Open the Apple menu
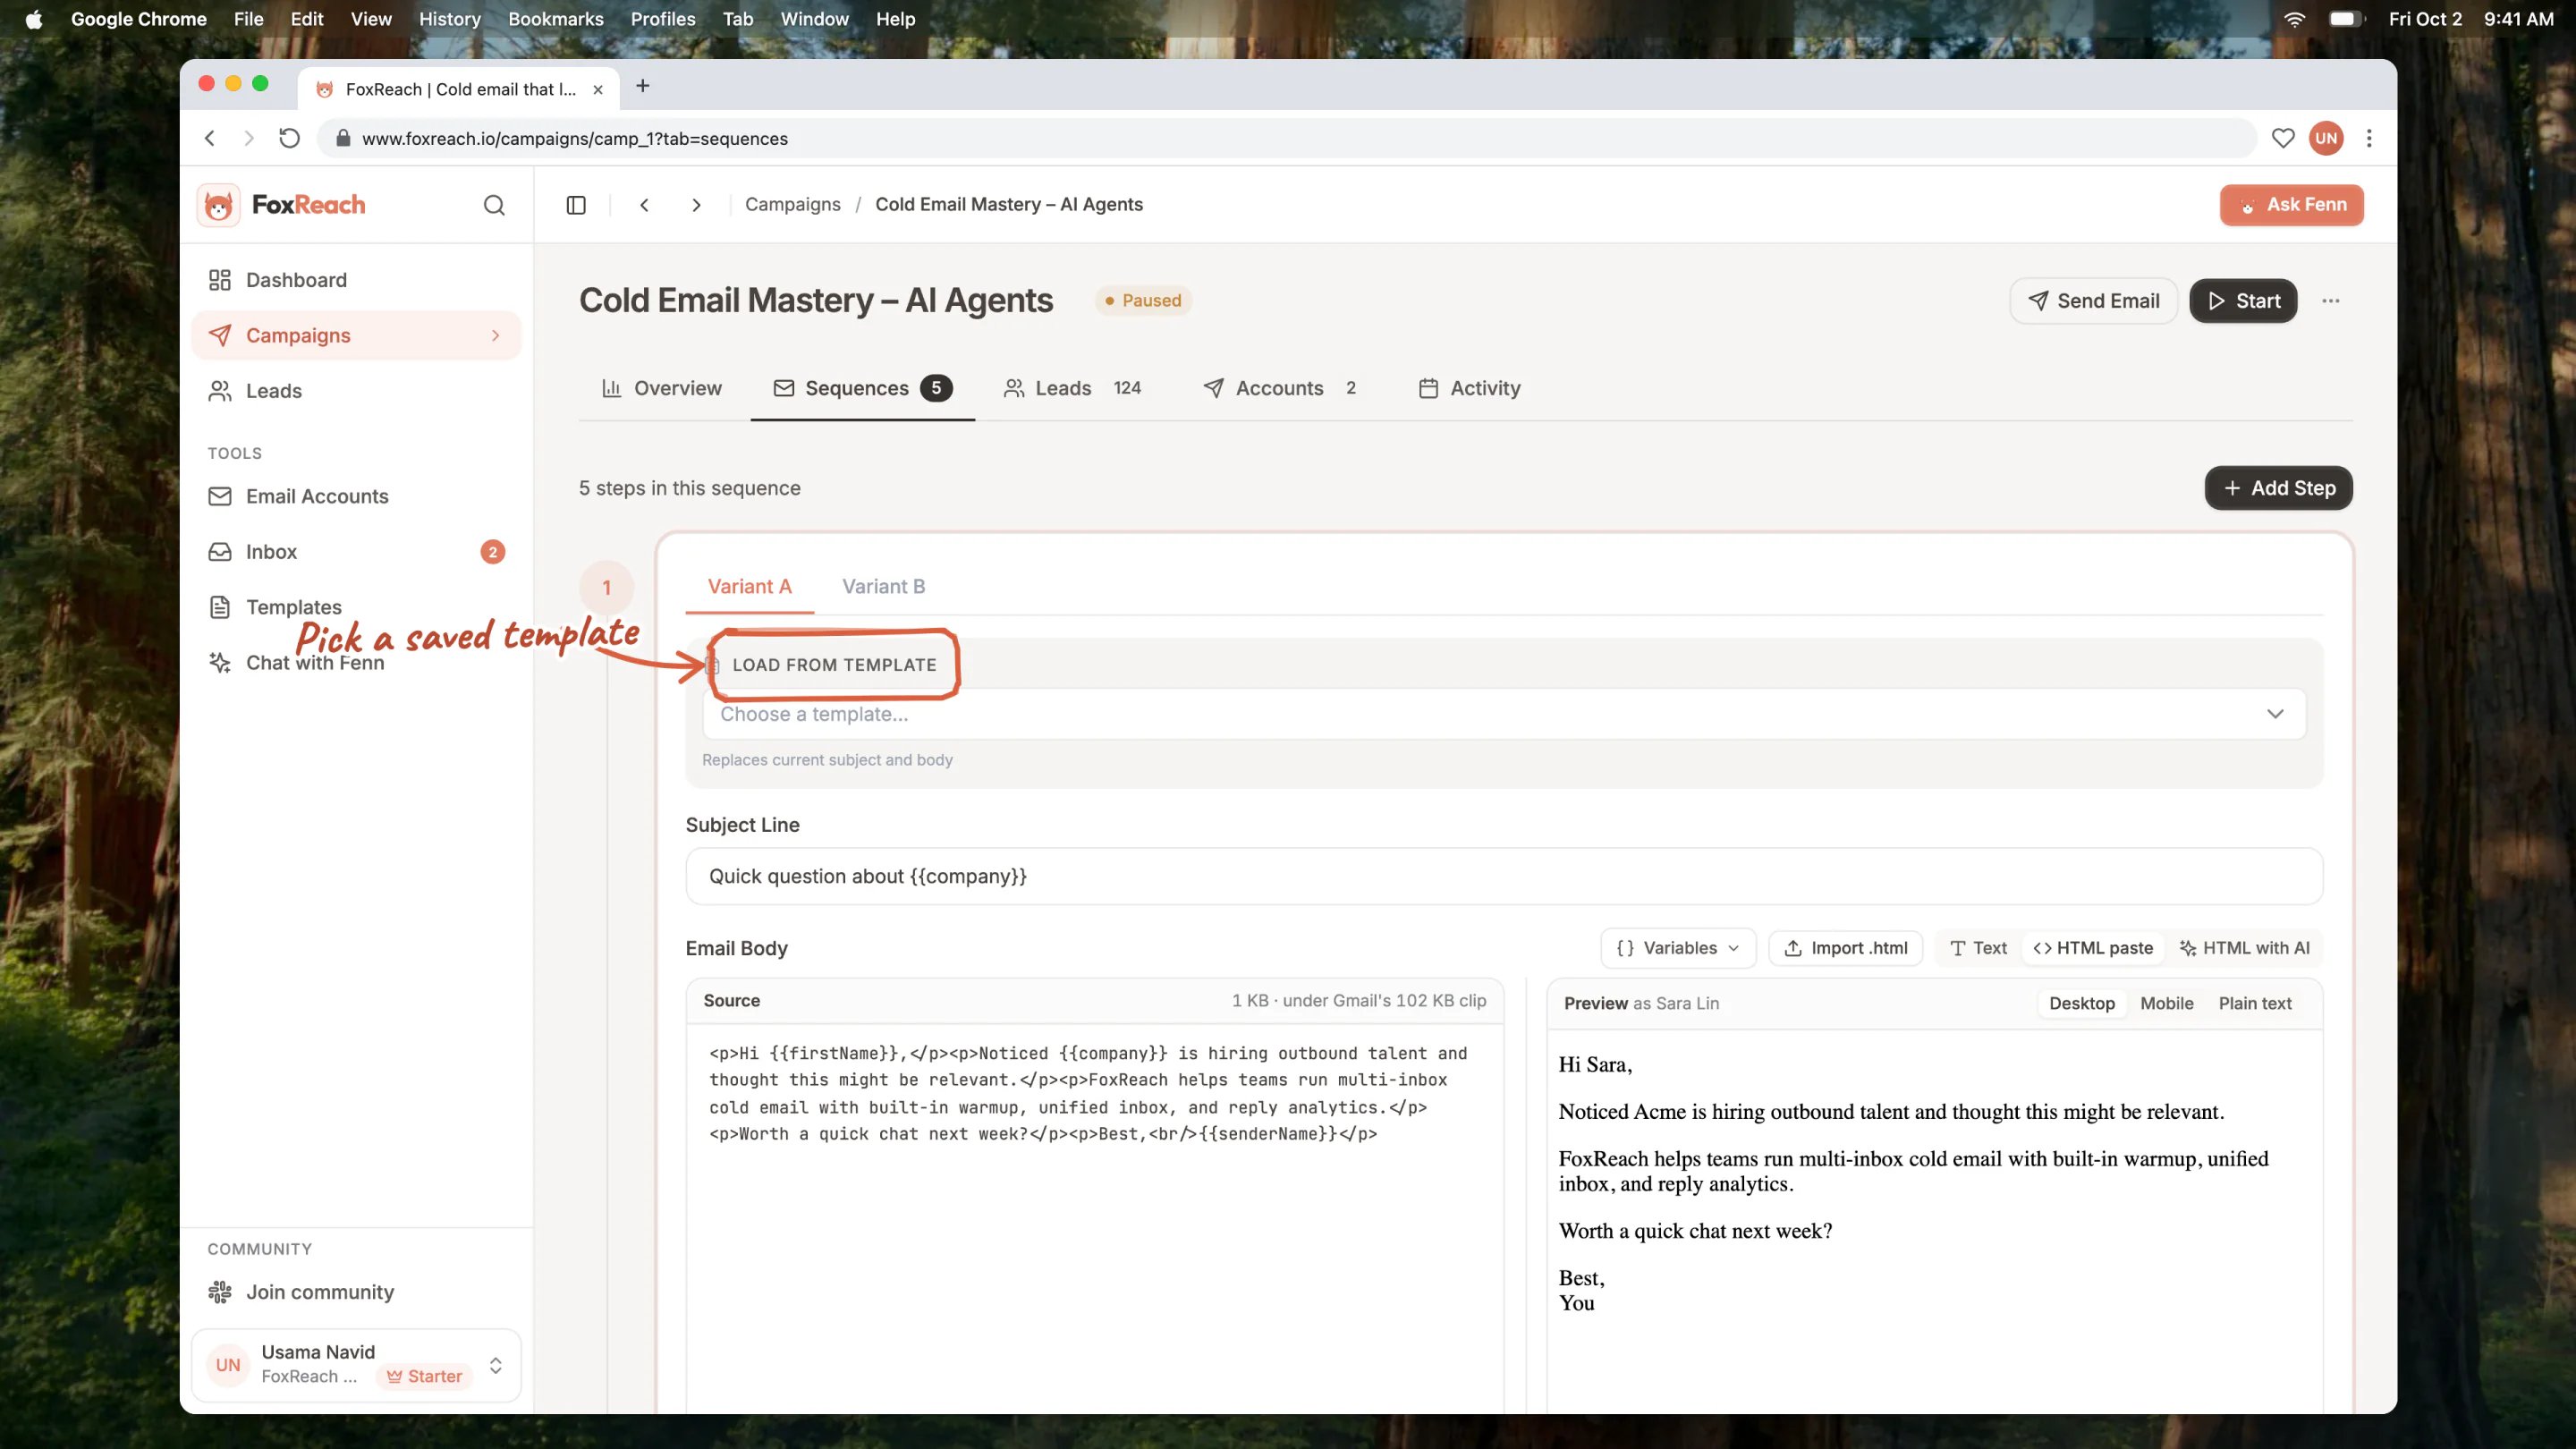This screenshot has height=1449, width=2576. tap(34, 19)
